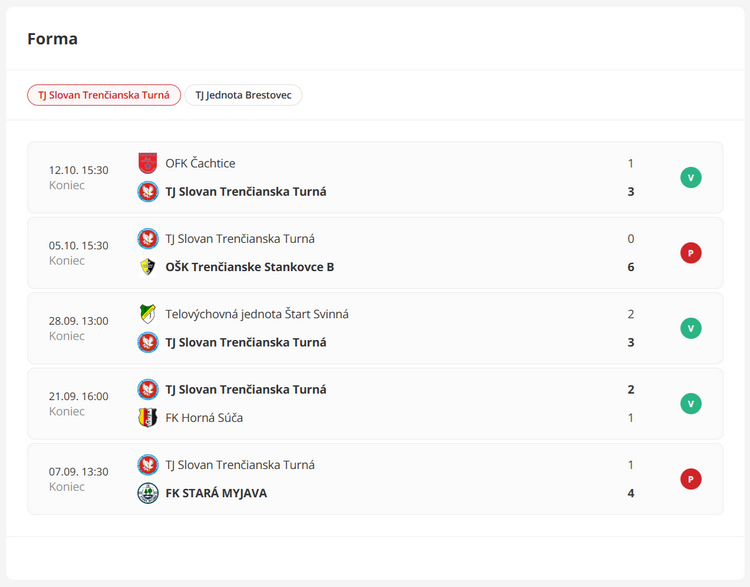
Task: Open the Telovýchovná jednota Štart Svinná link
Action: (x=257, y=314)
